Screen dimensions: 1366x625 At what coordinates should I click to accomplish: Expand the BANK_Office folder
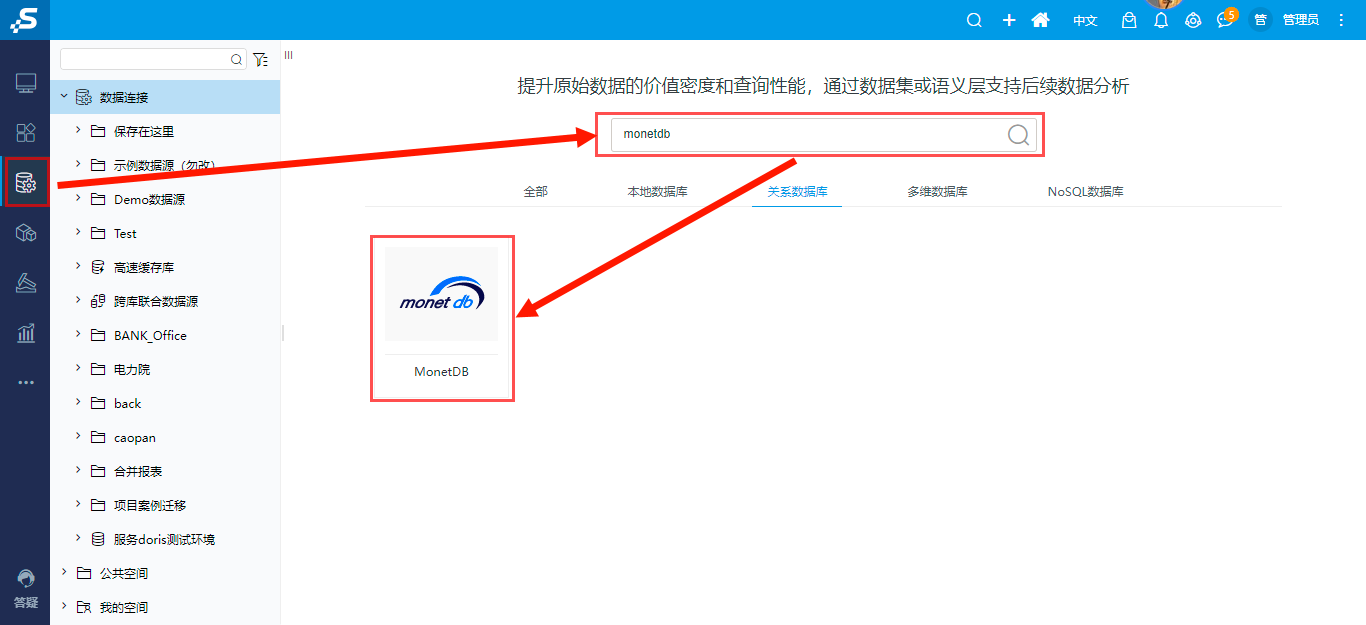(79, 335)
